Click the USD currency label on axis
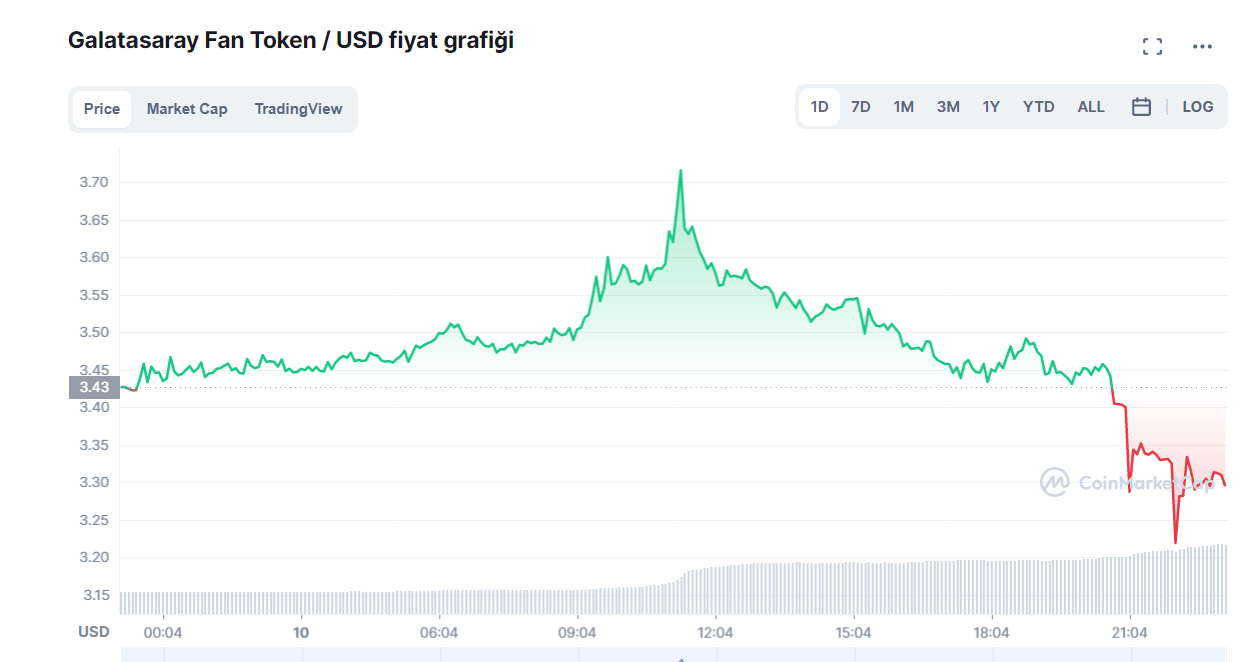Screen dimensions: 1258x662 point(94,632)
